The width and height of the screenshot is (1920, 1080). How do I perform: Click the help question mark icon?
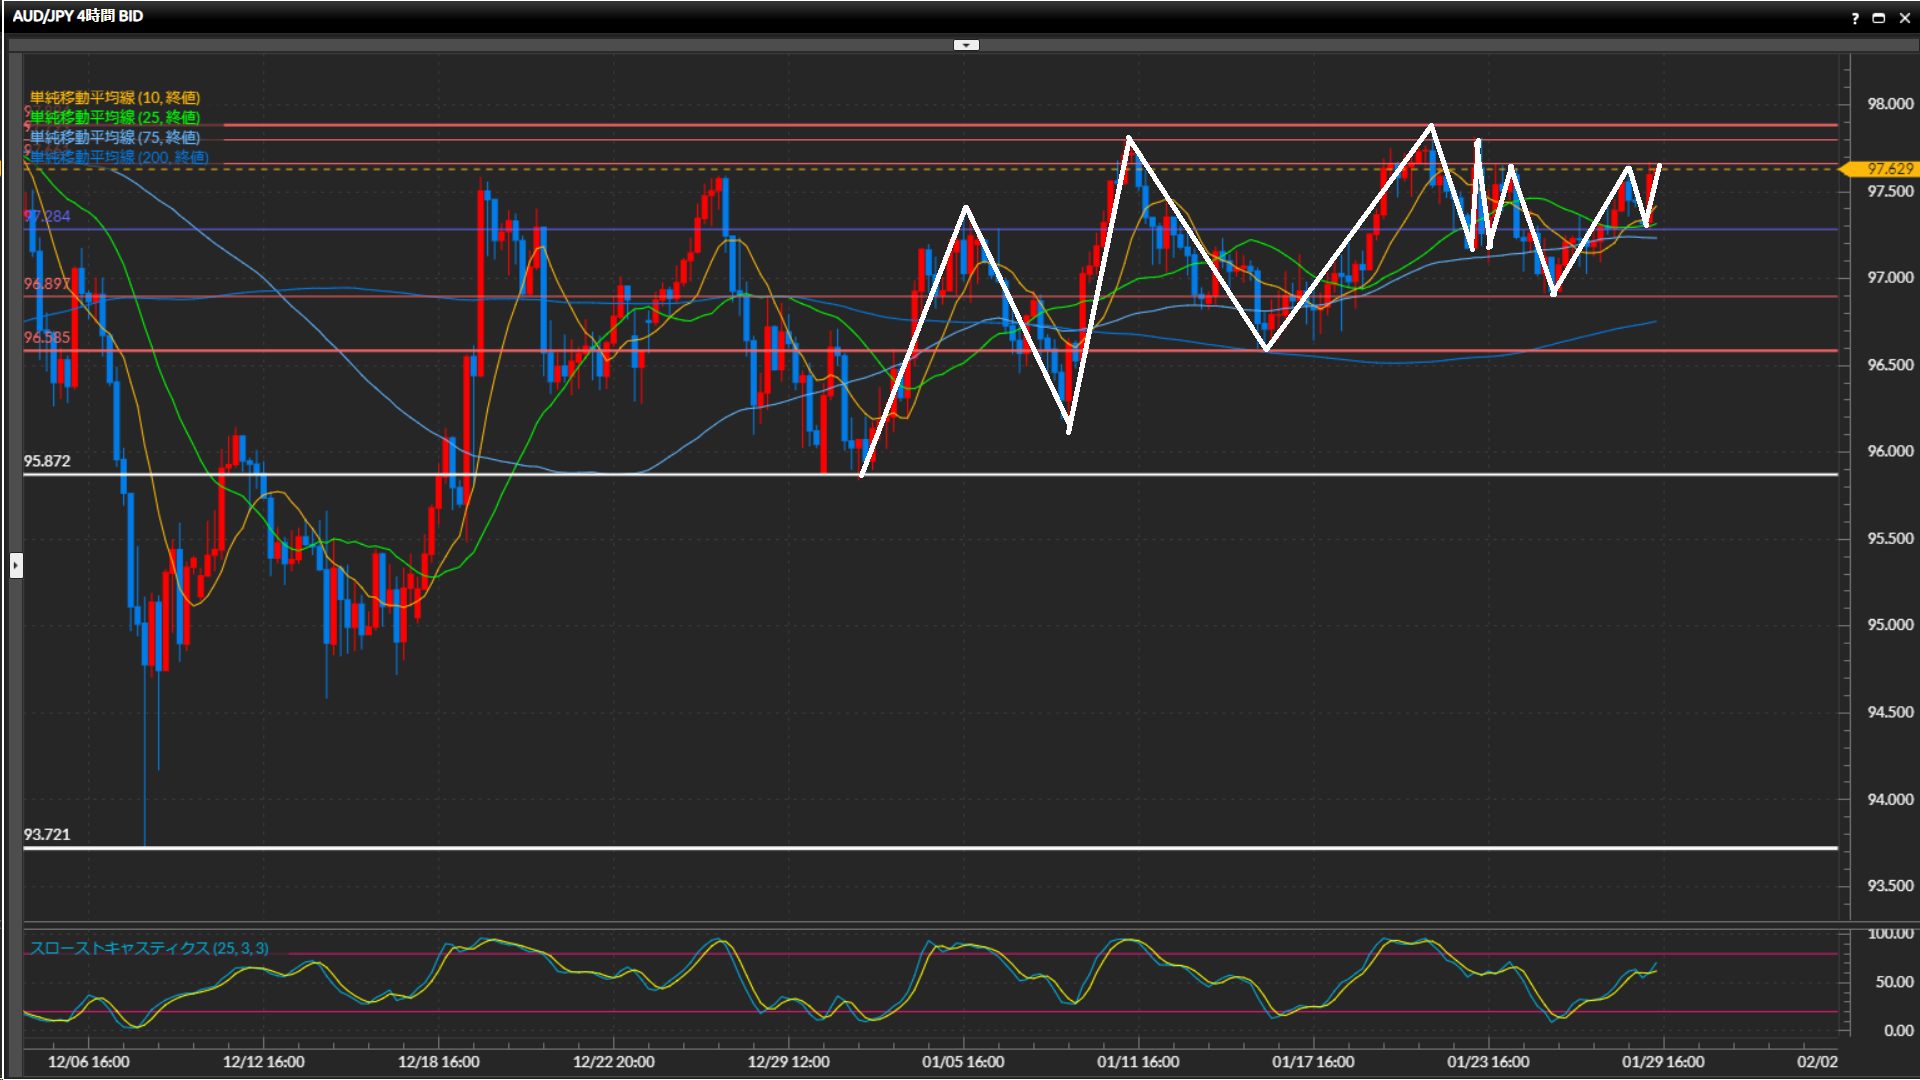click(1855, 18)
